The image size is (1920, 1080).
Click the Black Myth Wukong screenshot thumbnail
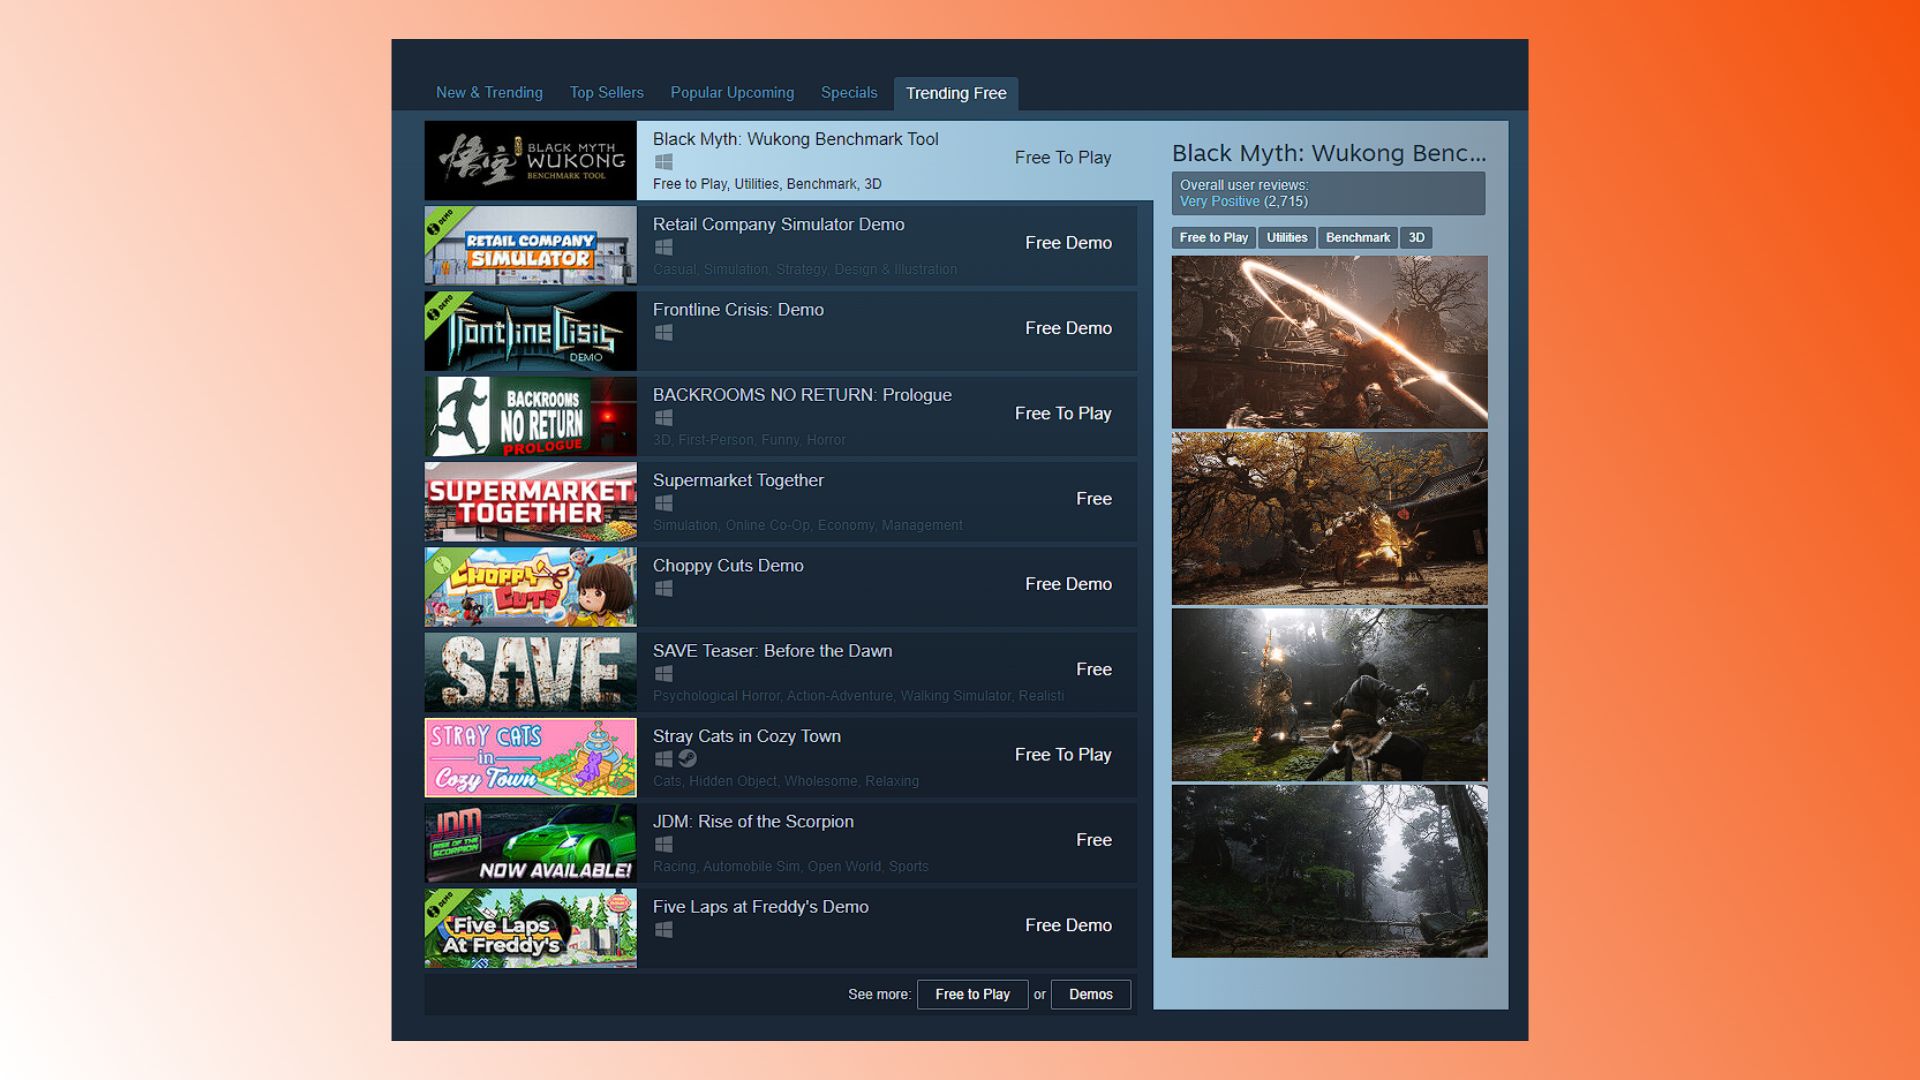tap(1328, 340)
